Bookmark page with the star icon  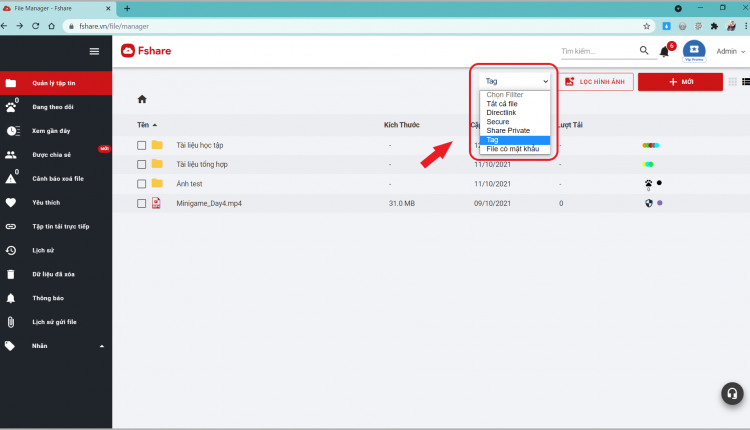click(x=646, y=26)
